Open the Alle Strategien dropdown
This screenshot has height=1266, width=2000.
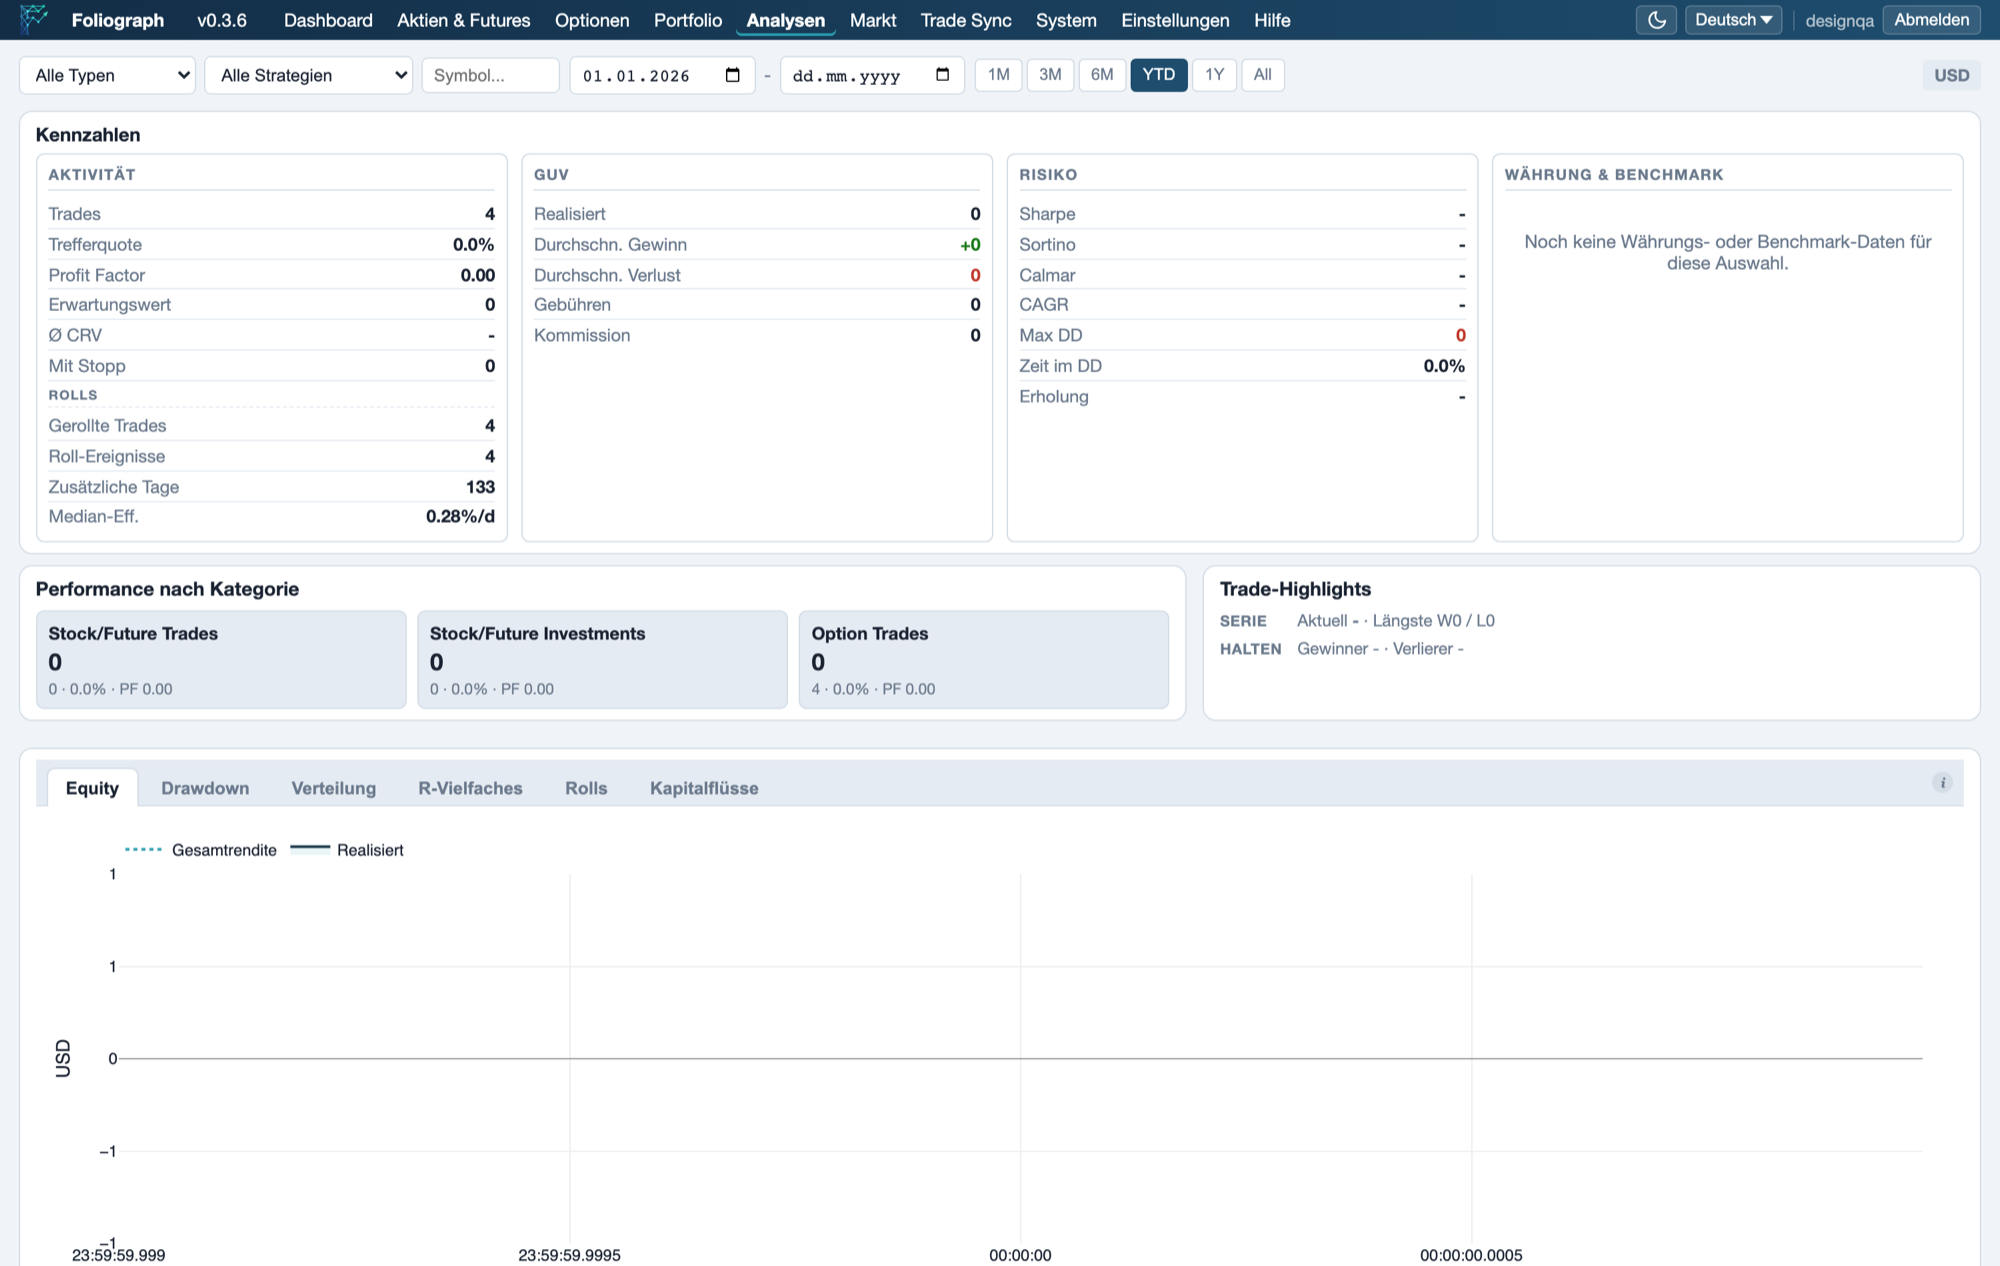308,75
